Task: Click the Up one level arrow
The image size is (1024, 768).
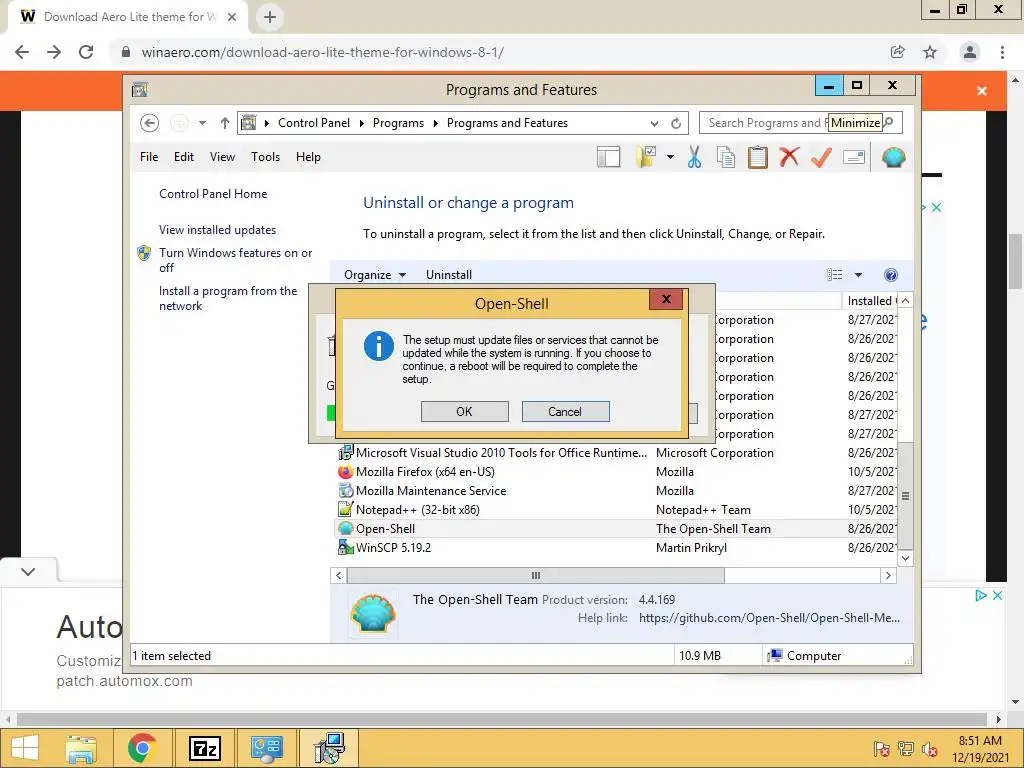Action: 225,123
